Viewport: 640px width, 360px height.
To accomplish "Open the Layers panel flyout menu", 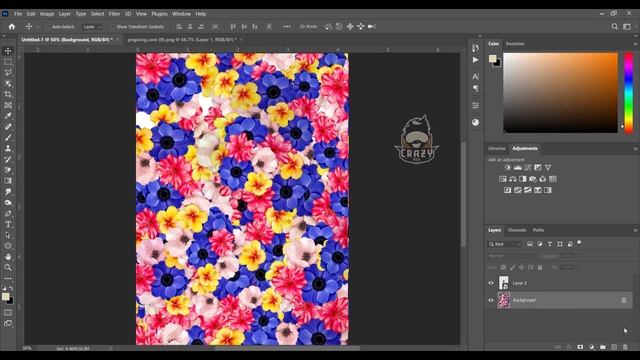I will [635, 231].
